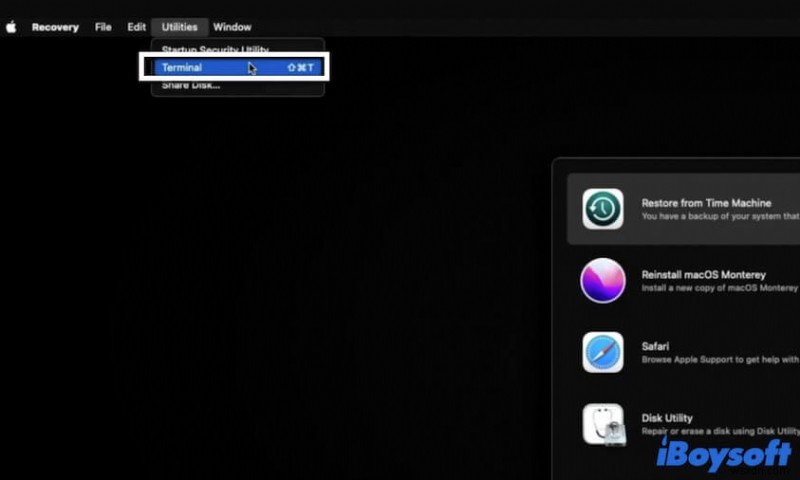
Task: Choose Startup Security Utility menu entry
Action: click(x=215, y=49)
